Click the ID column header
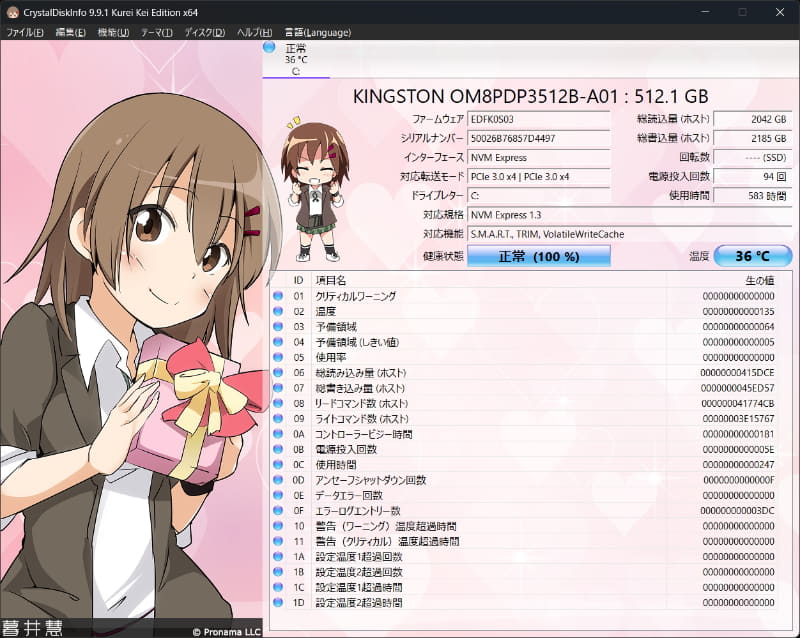Screen dimensions: 800x638 click(x=298, y=280)
